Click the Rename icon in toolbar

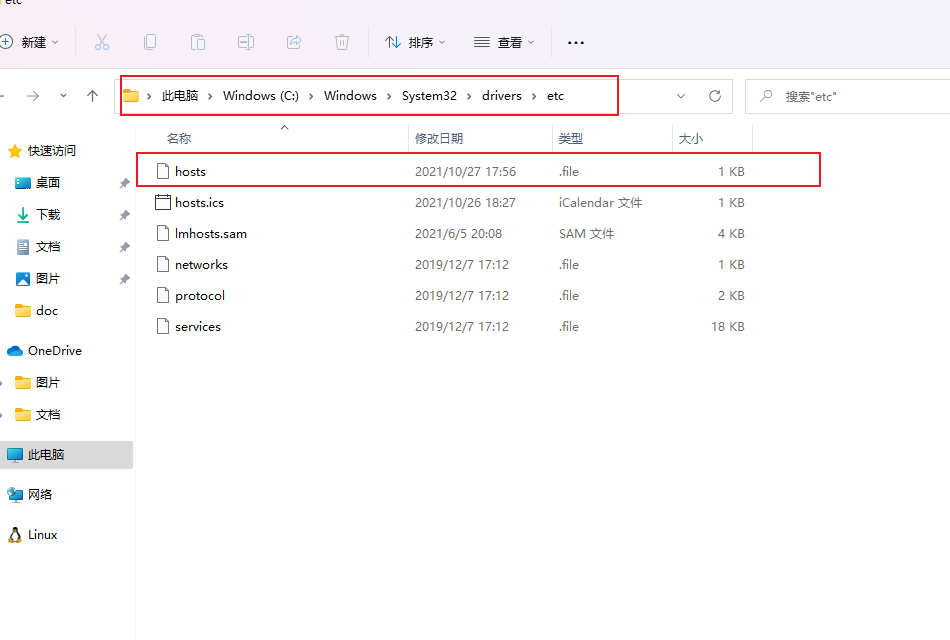point(245,42)
